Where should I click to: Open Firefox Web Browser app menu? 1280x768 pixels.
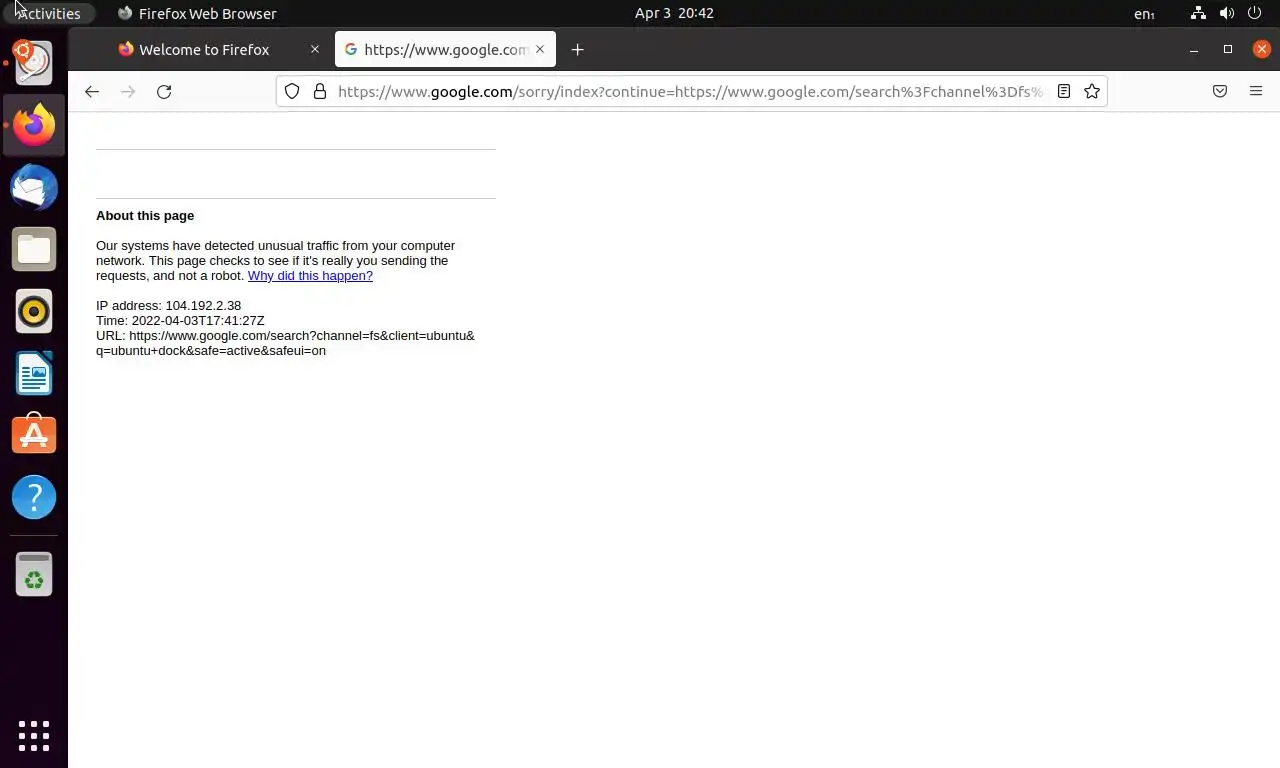(197, 13)
